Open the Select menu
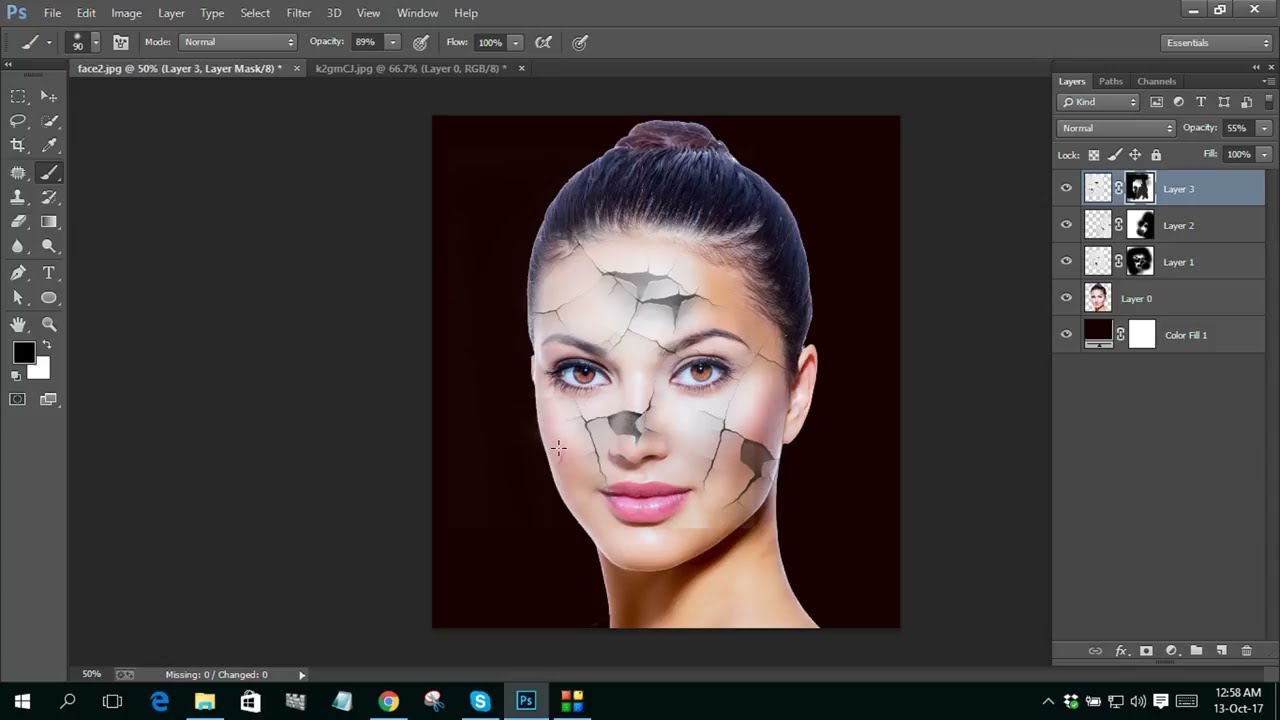 tap(255, 13)
